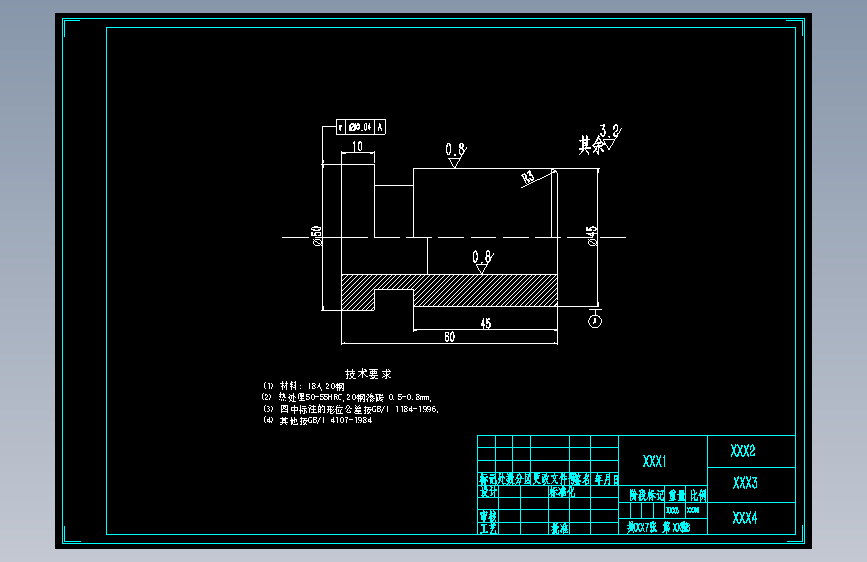The width and height of the screenshot is (867, 562).
Task: Click the '设计' title block cell
Action: click(488, 492)
